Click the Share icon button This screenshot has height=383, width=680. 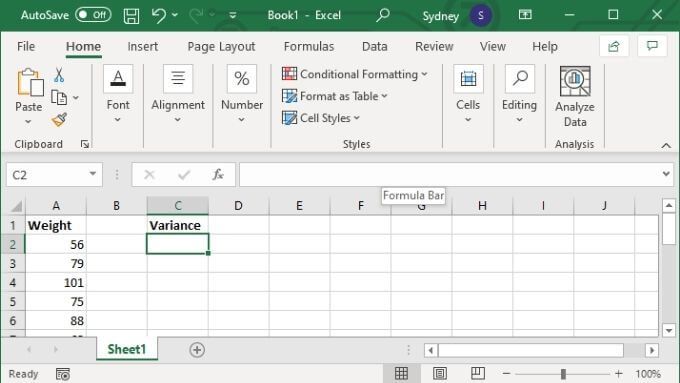click(x=614, y=46)
